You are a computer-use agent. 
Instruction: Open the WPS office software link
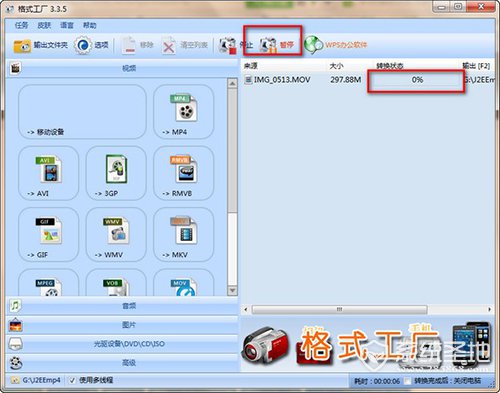pos(335,45)
